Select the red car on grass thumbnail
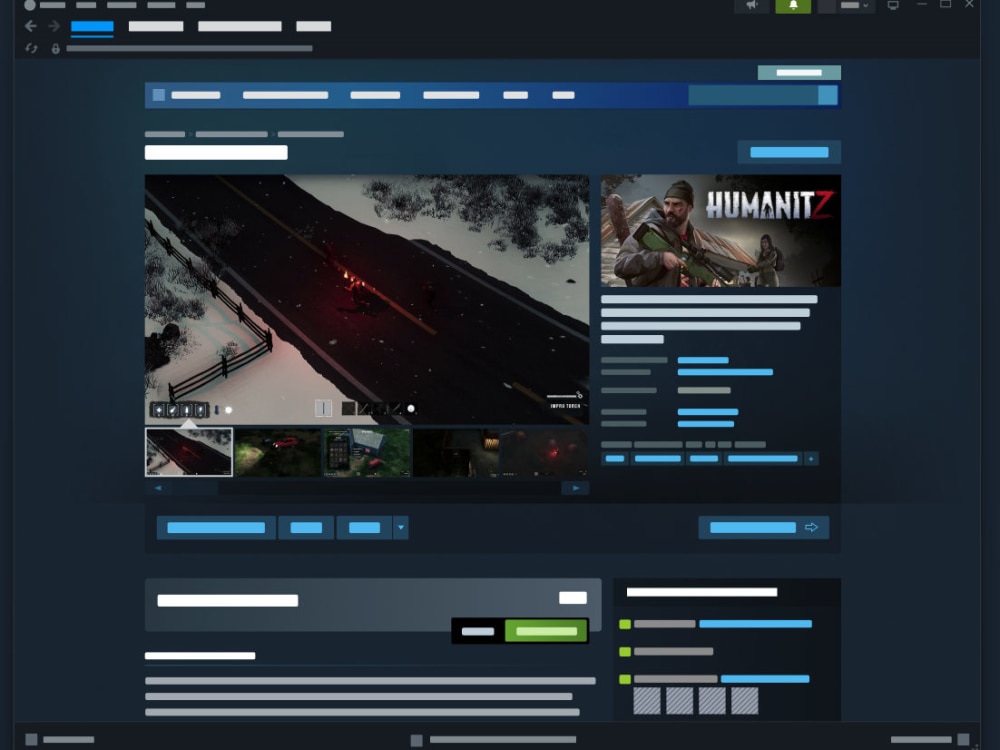 point(277,452)
